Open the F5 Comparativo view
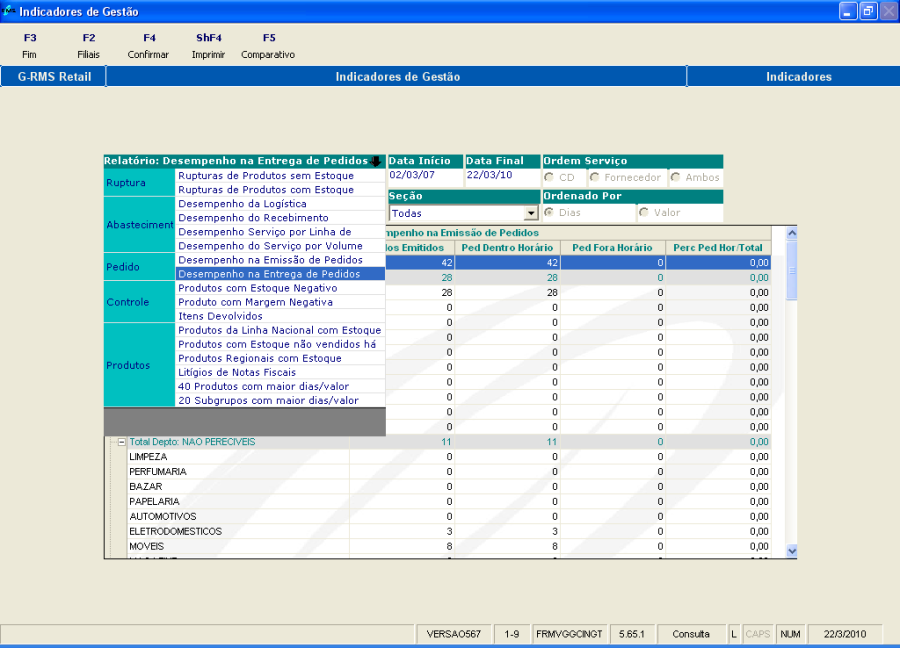This screenshot has width=900, height=648. [x=268, y=46]
